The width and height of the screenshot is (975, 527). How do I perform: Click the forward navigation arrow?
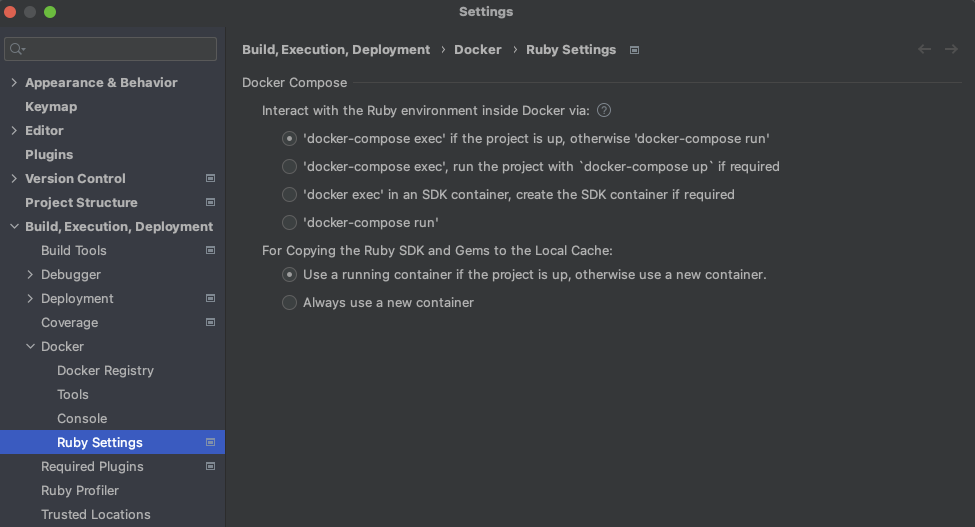pos(951,50)
